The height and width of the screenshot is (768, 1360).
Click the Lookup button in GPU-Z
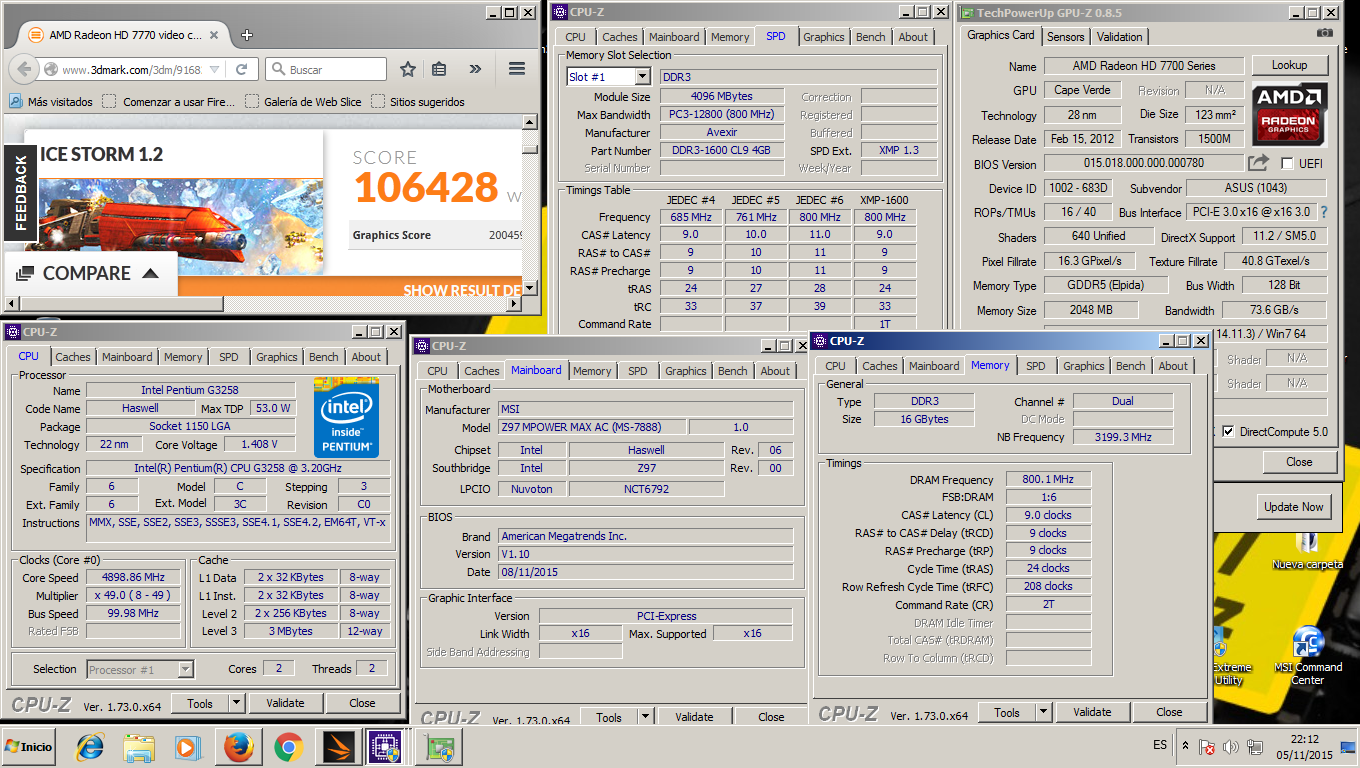click(1289, 65)
